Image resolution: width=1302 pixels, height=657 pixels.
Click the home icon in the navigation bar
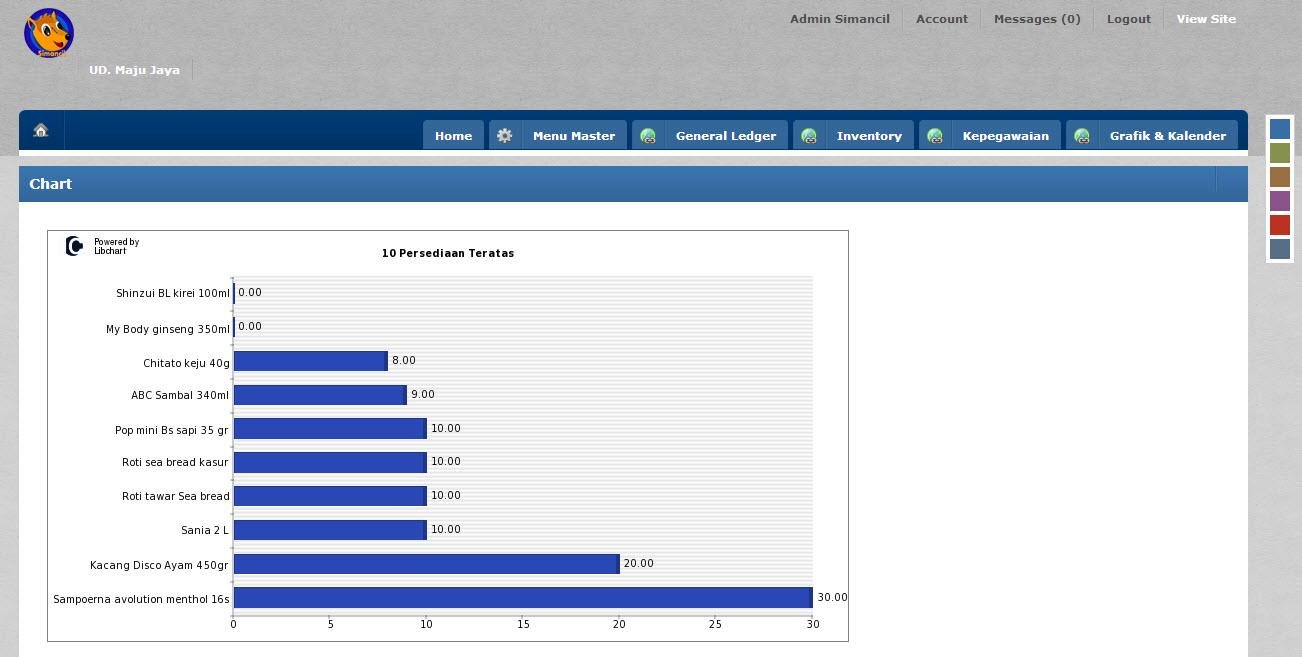coord(40,130)
